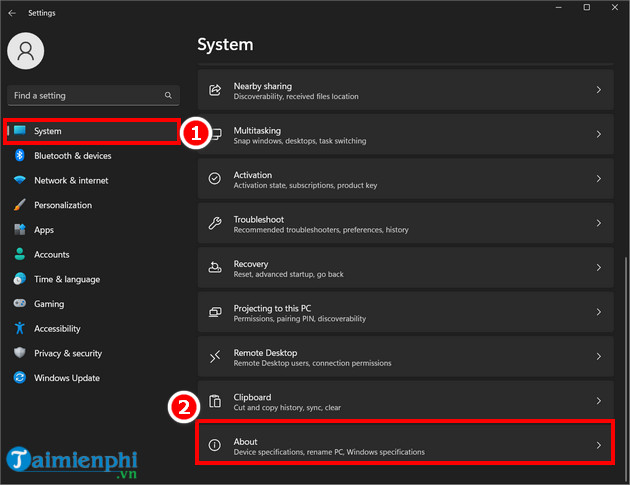Open About via its right chevron
The image size is (630, 485).
click(x=599, y=445)
